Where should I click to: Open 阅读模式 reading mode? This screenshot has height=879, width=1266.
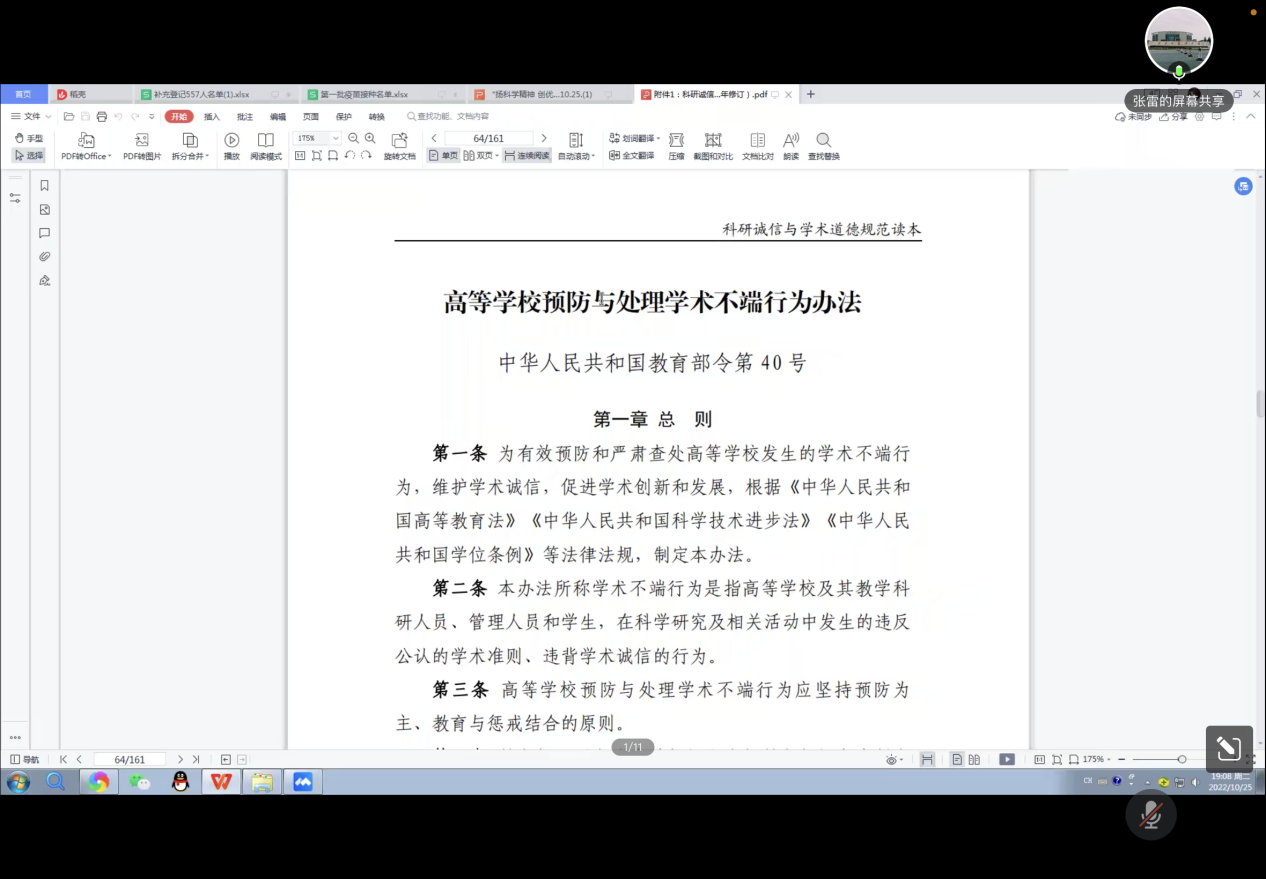(265, 140)
